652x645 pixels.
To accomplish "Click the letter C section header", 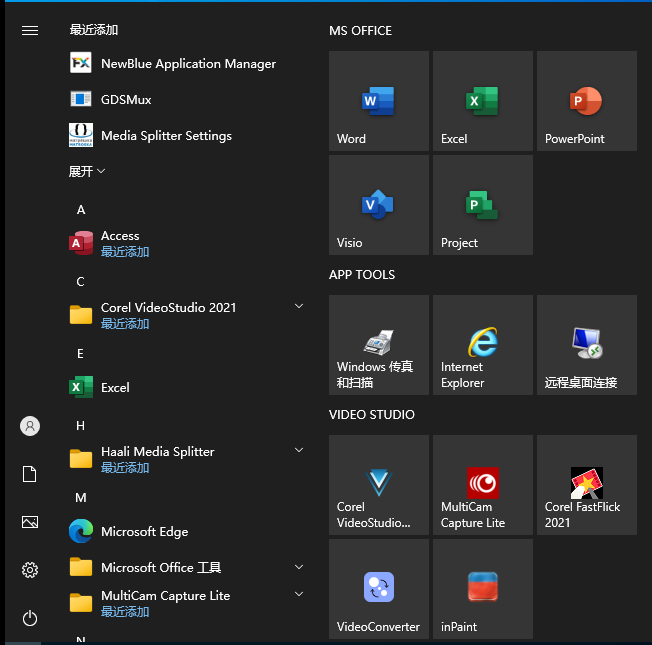I will [81, 282].
